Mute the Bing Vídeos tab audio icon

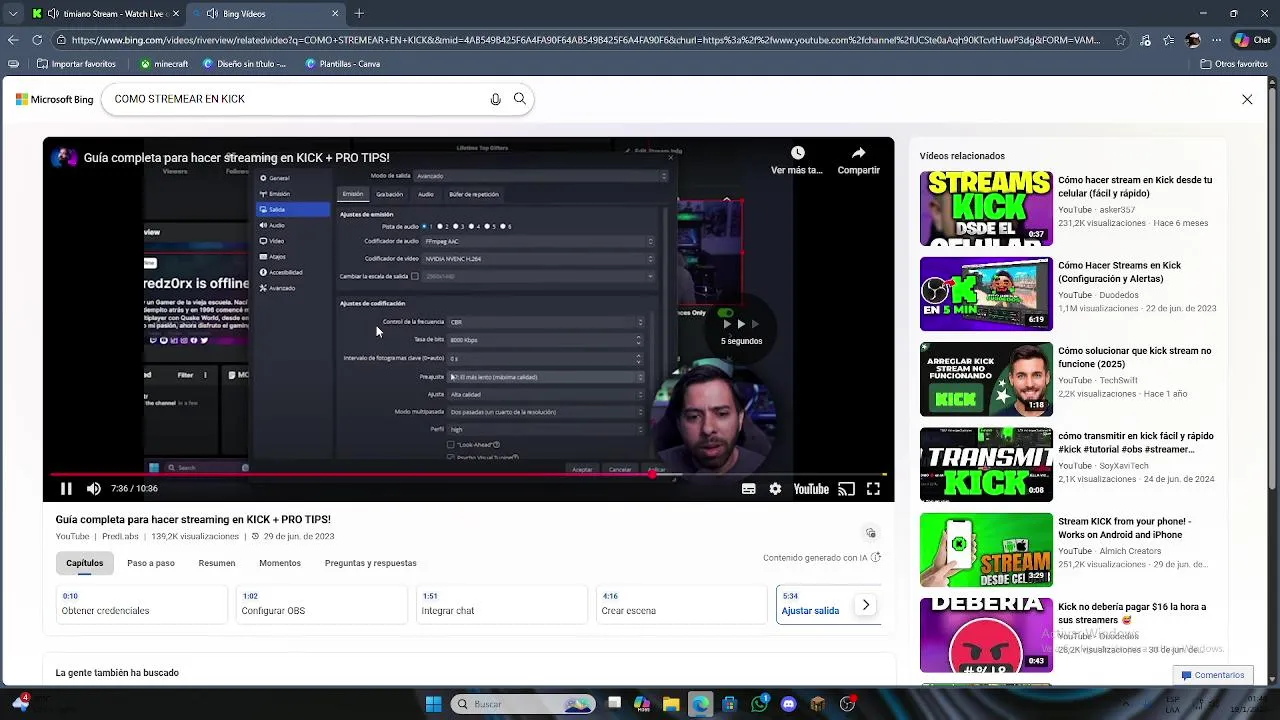(212, 14)
